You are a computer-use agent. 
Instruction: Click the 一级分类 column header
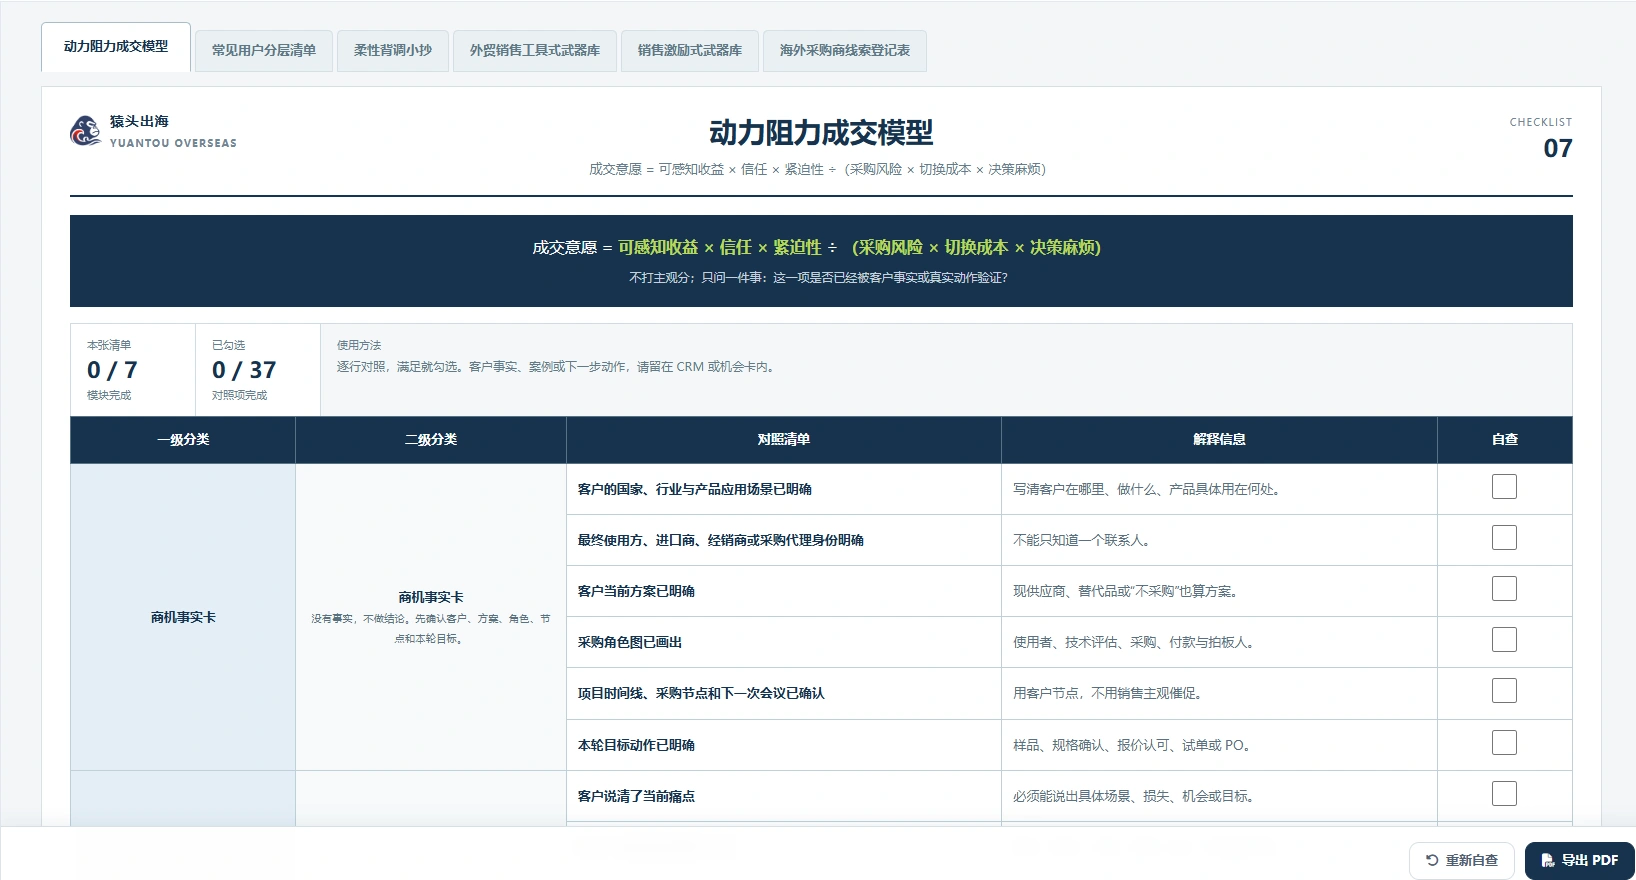pos(183,440)
